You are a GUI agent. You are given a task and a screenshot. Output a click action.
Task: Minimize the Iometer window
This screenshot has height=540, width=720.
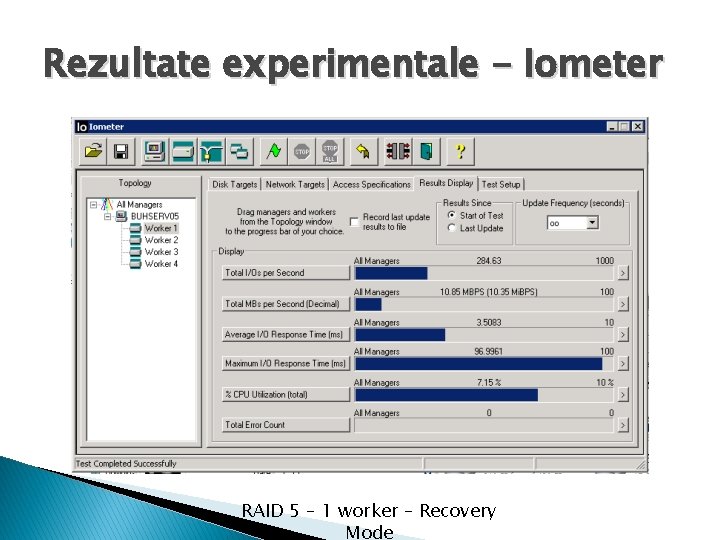pos(611,127)
